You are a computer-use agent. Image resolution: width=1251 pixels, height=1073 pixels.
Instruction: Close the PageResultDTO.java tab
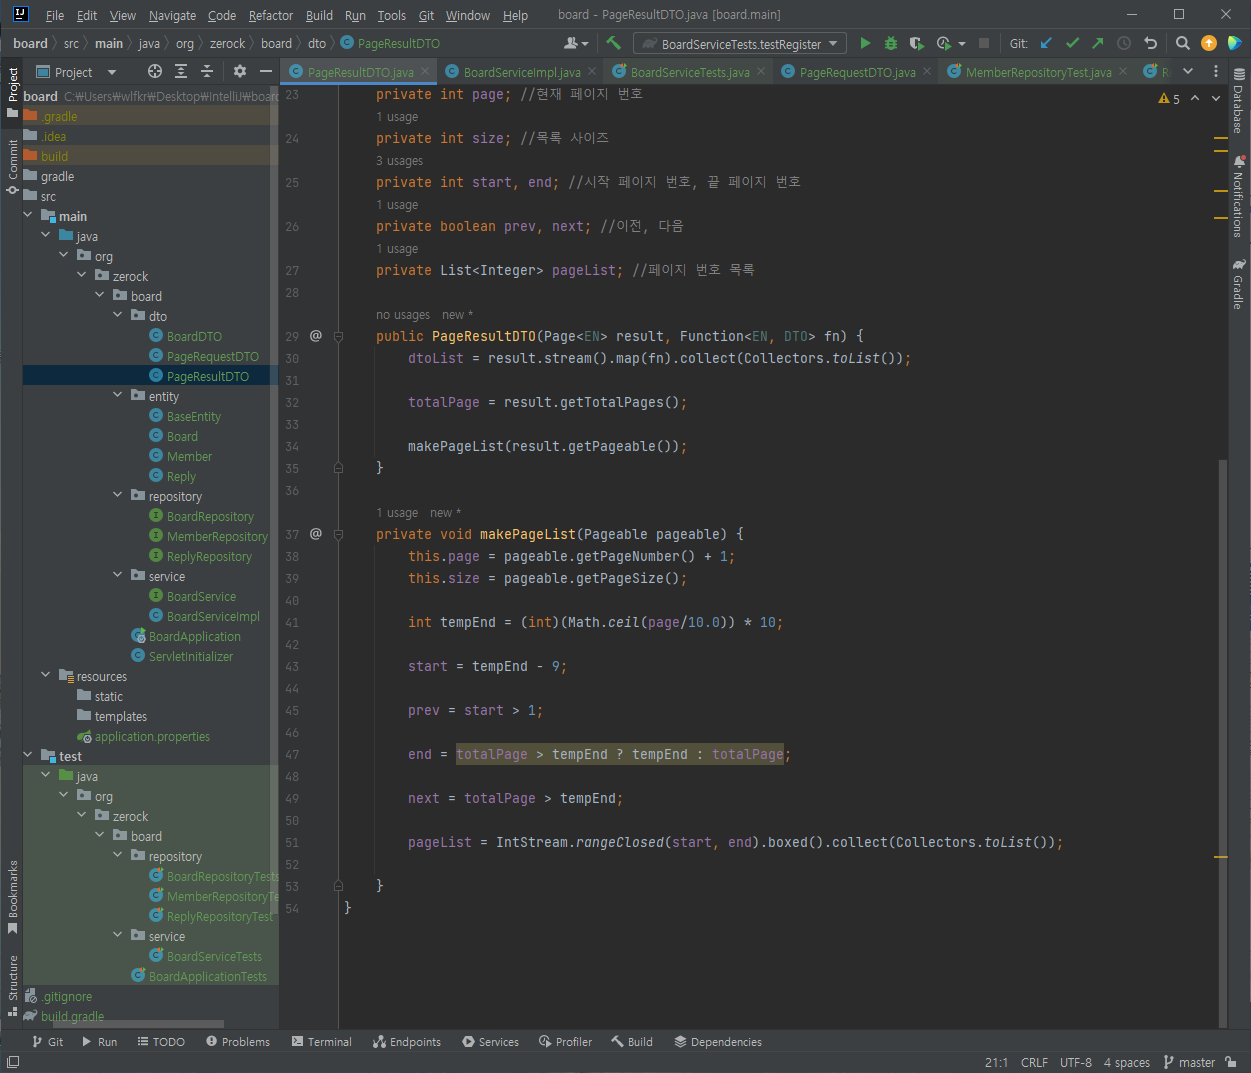pos(425,71)
